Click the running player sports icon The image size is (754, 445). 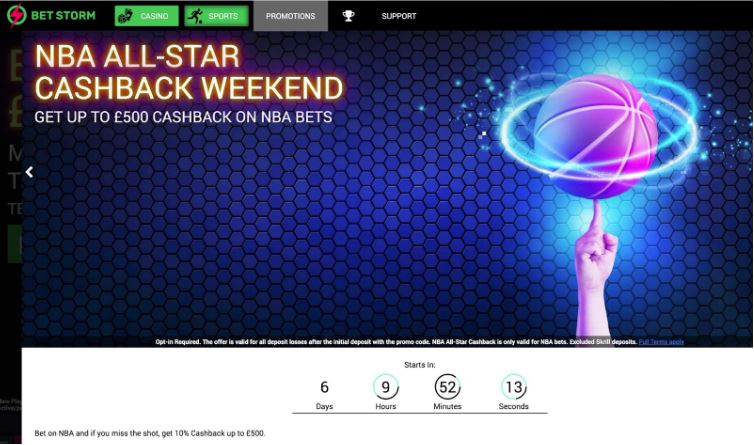(195, 16)
